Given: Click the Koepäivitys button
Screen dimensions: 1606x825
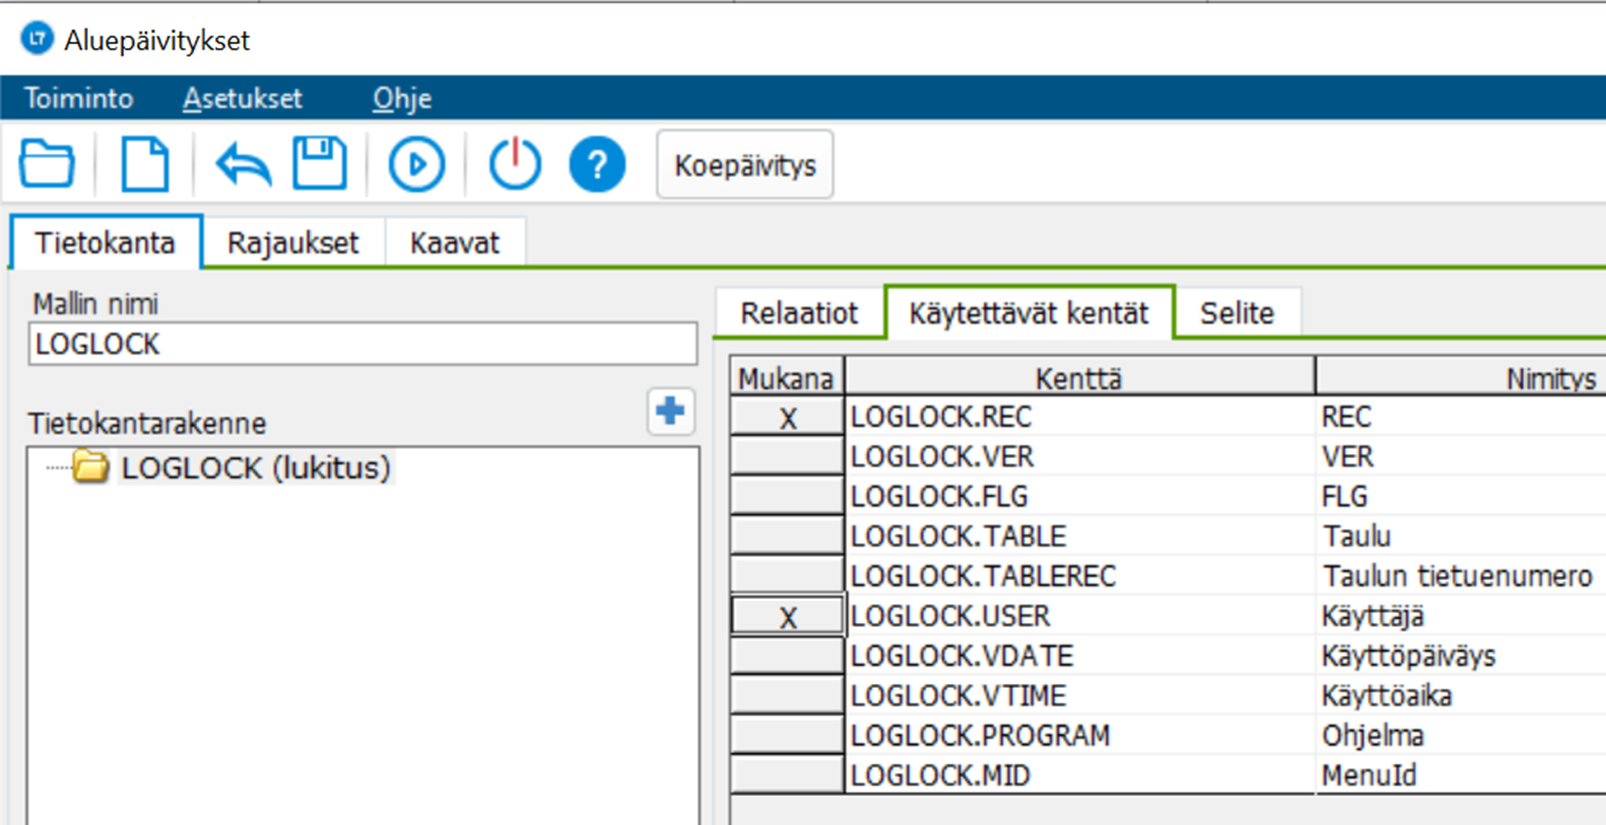Looking at the screenshot, I should 745,165.
